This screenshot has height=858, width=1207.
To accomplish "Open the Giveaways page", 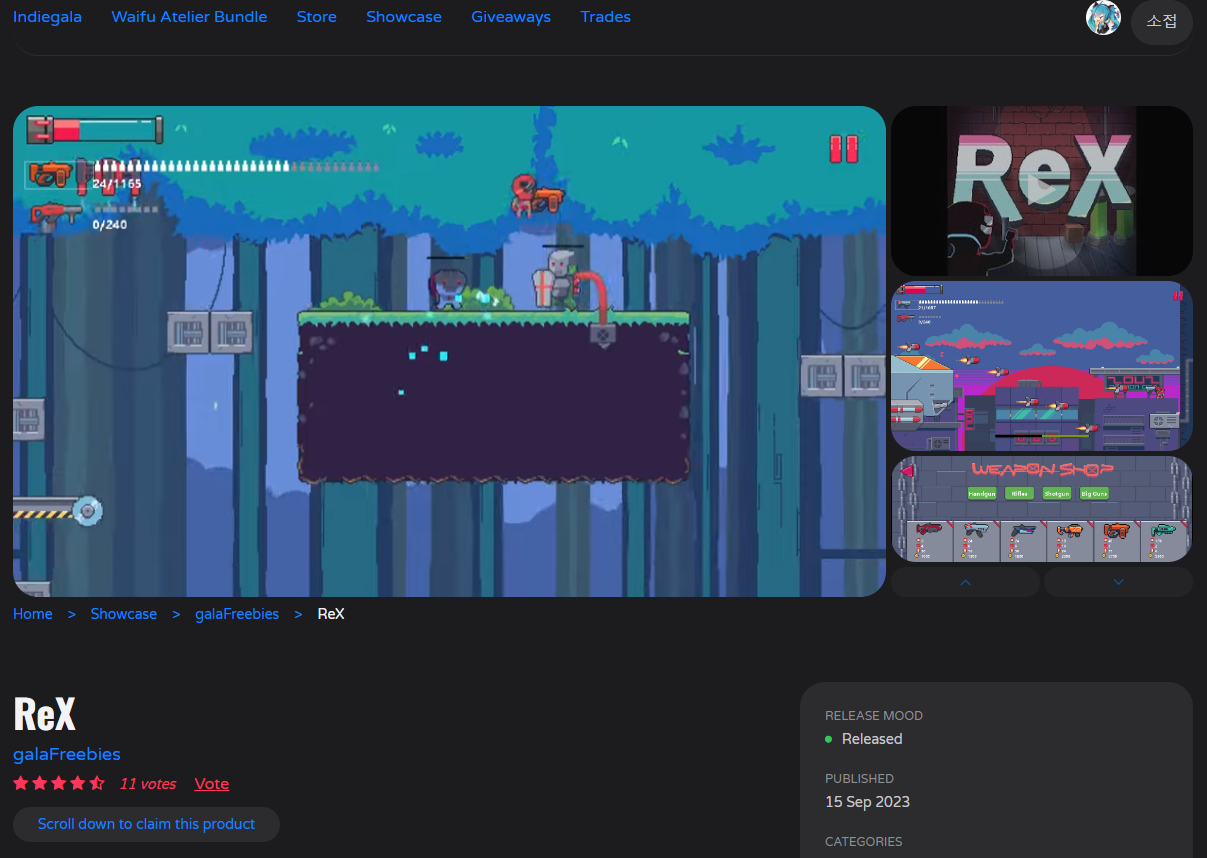I will 511,17.
